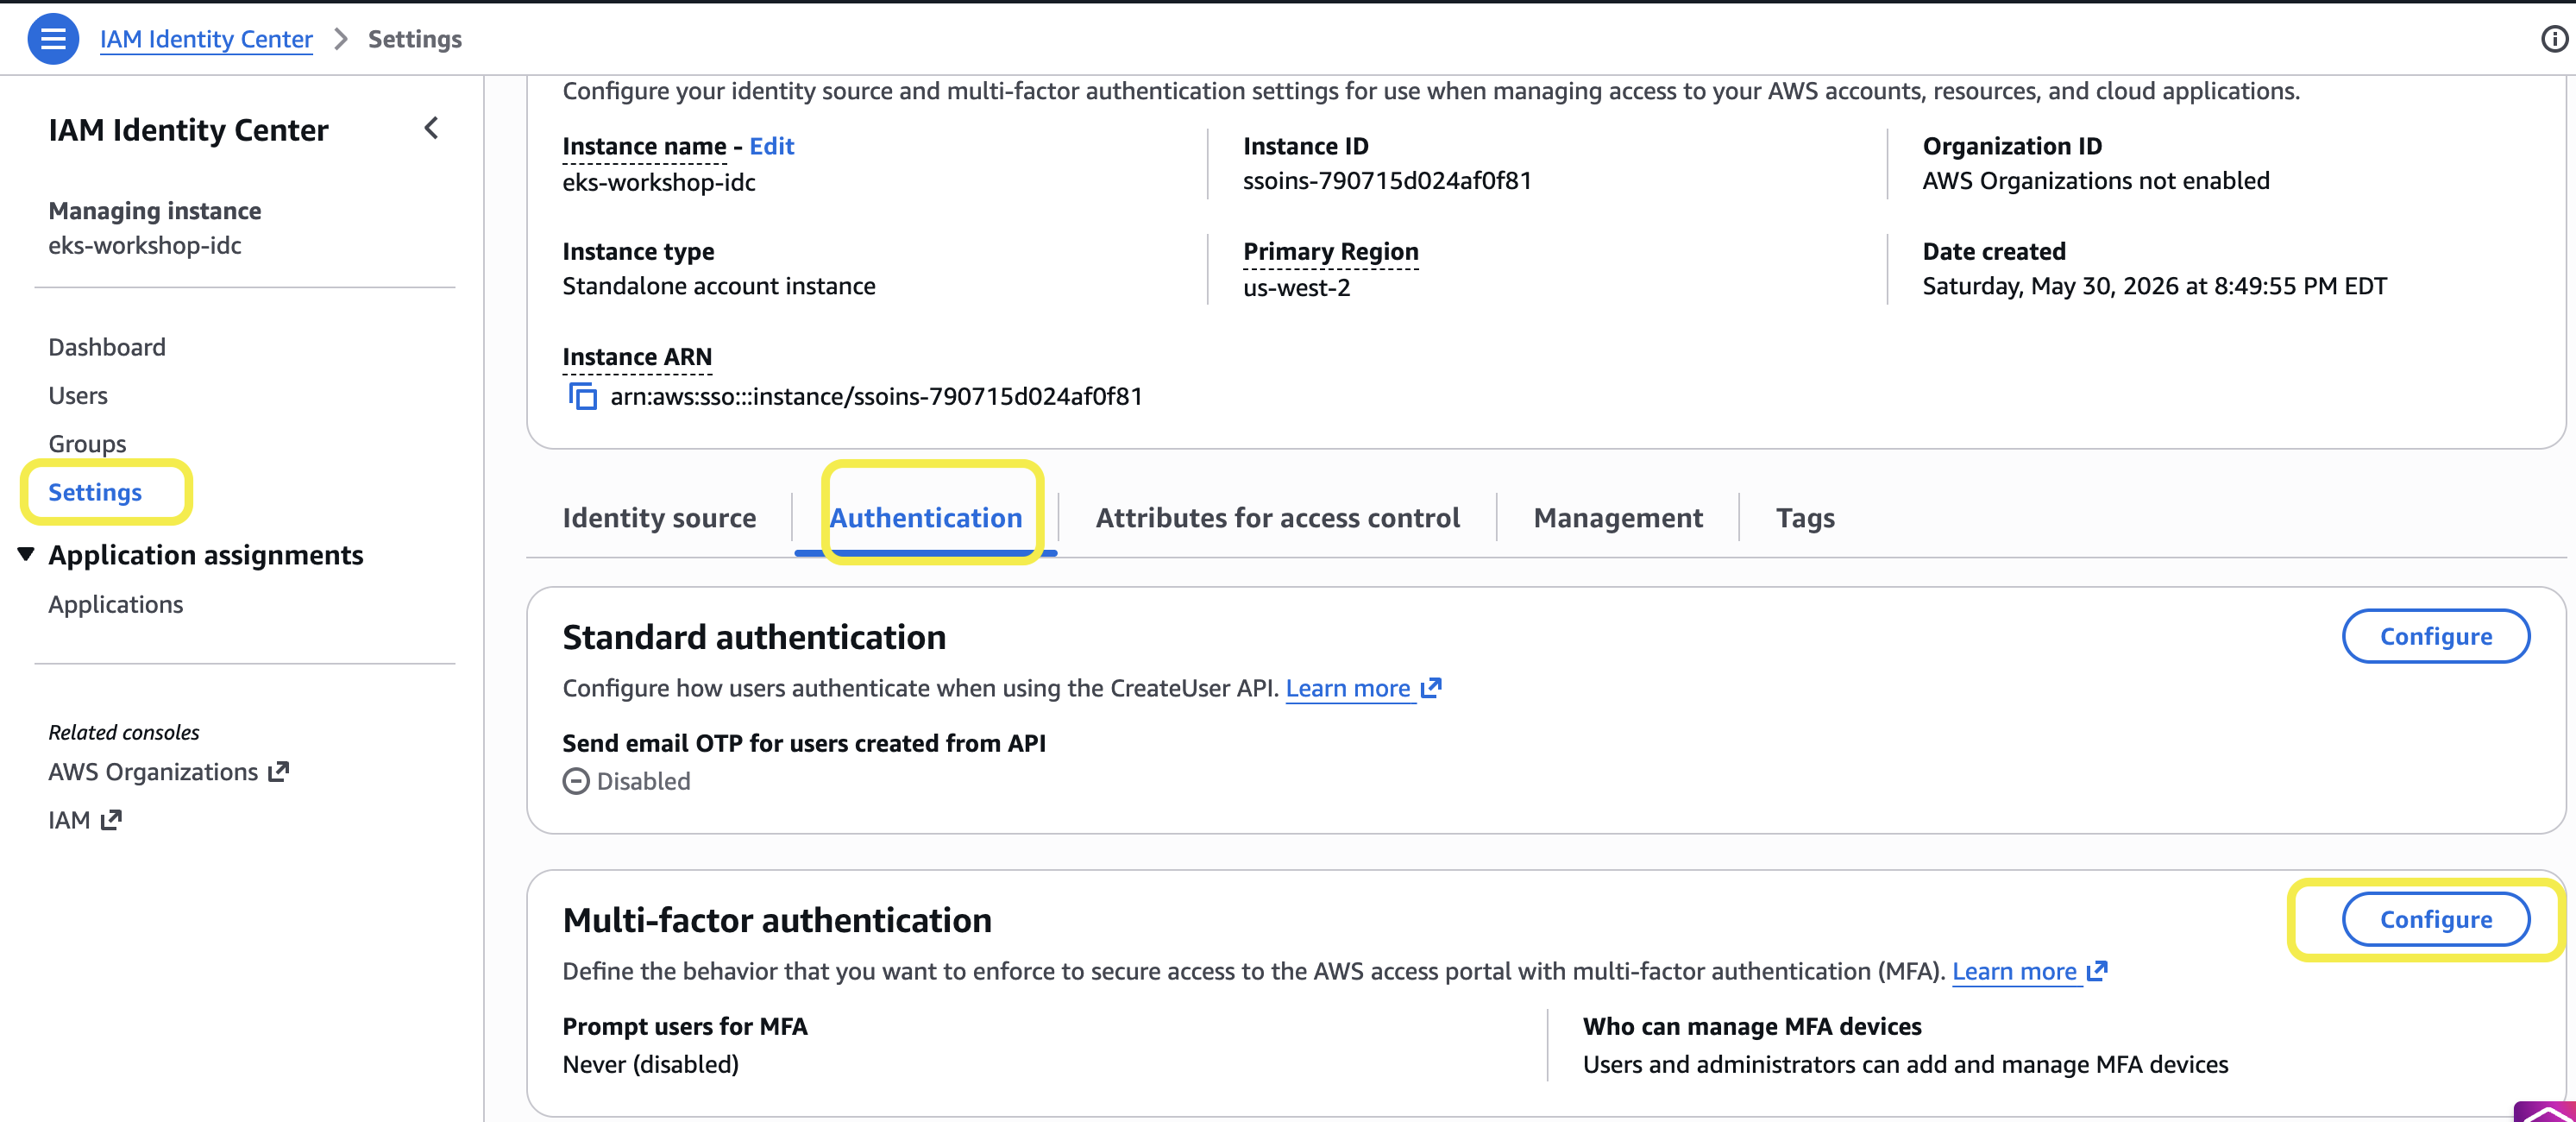This screenshot has height=1122, width=2576.
Task: Select the Authentication tab
Action: [926, 518]
